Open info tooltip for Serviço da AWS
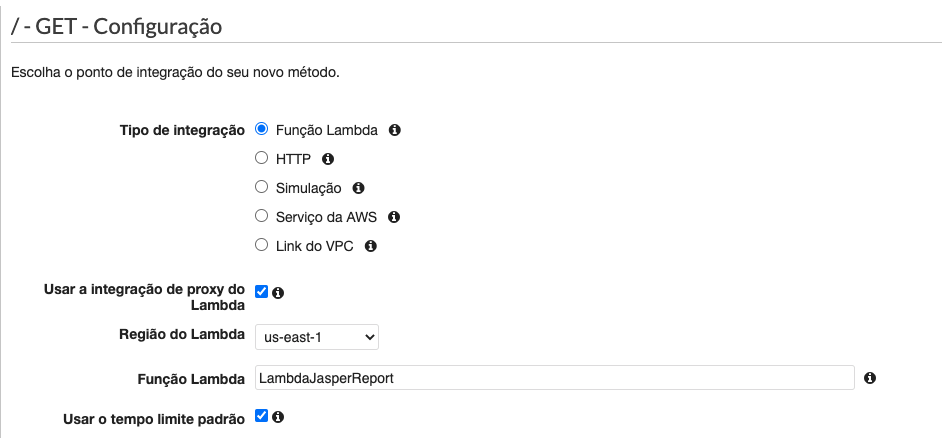 (394, 217)
